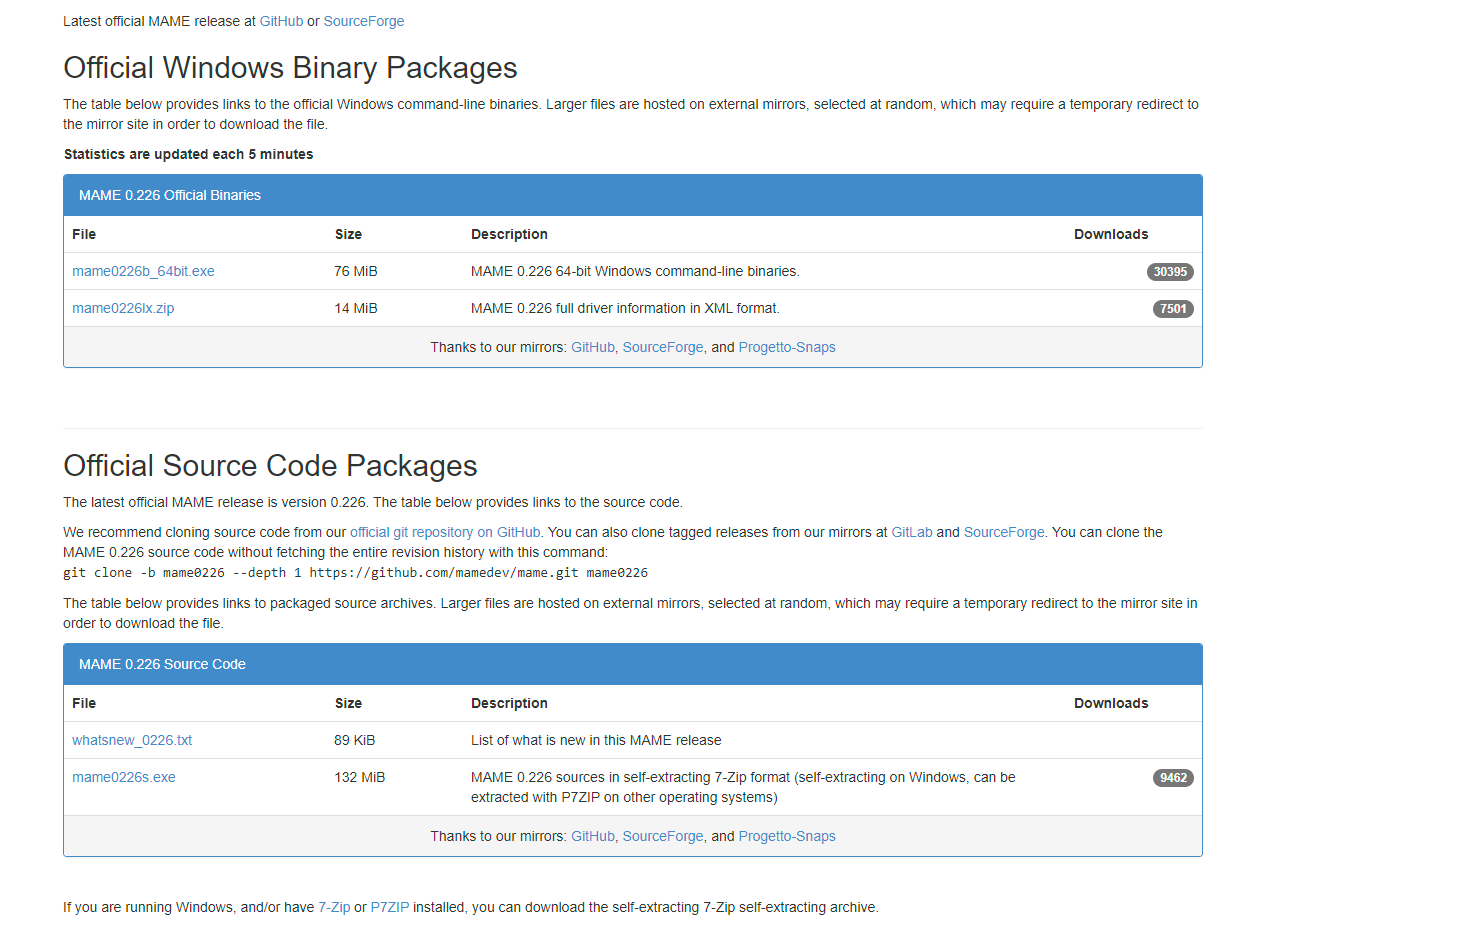
Task: Open official git repository on GitHub link
Action: [445, 532]
